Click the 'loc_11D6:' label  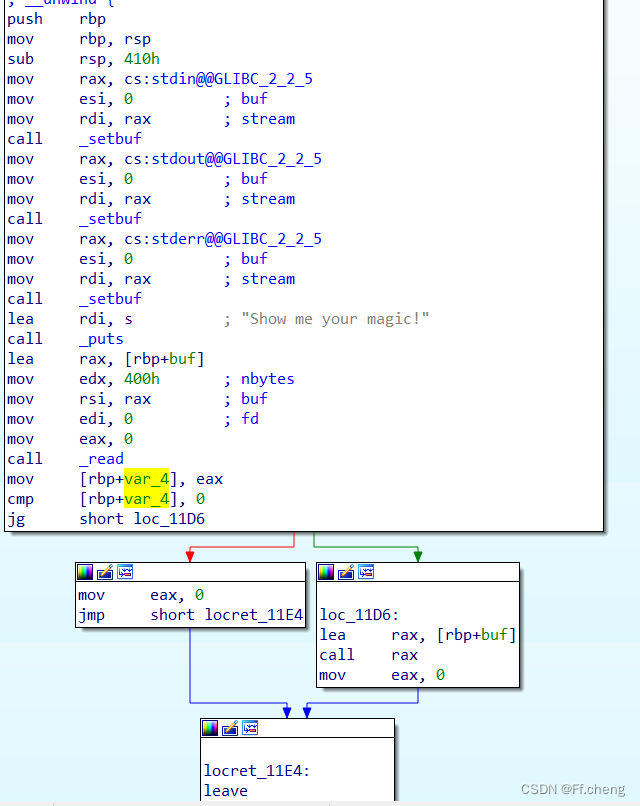pyautogui.click(x=359, y=615)
